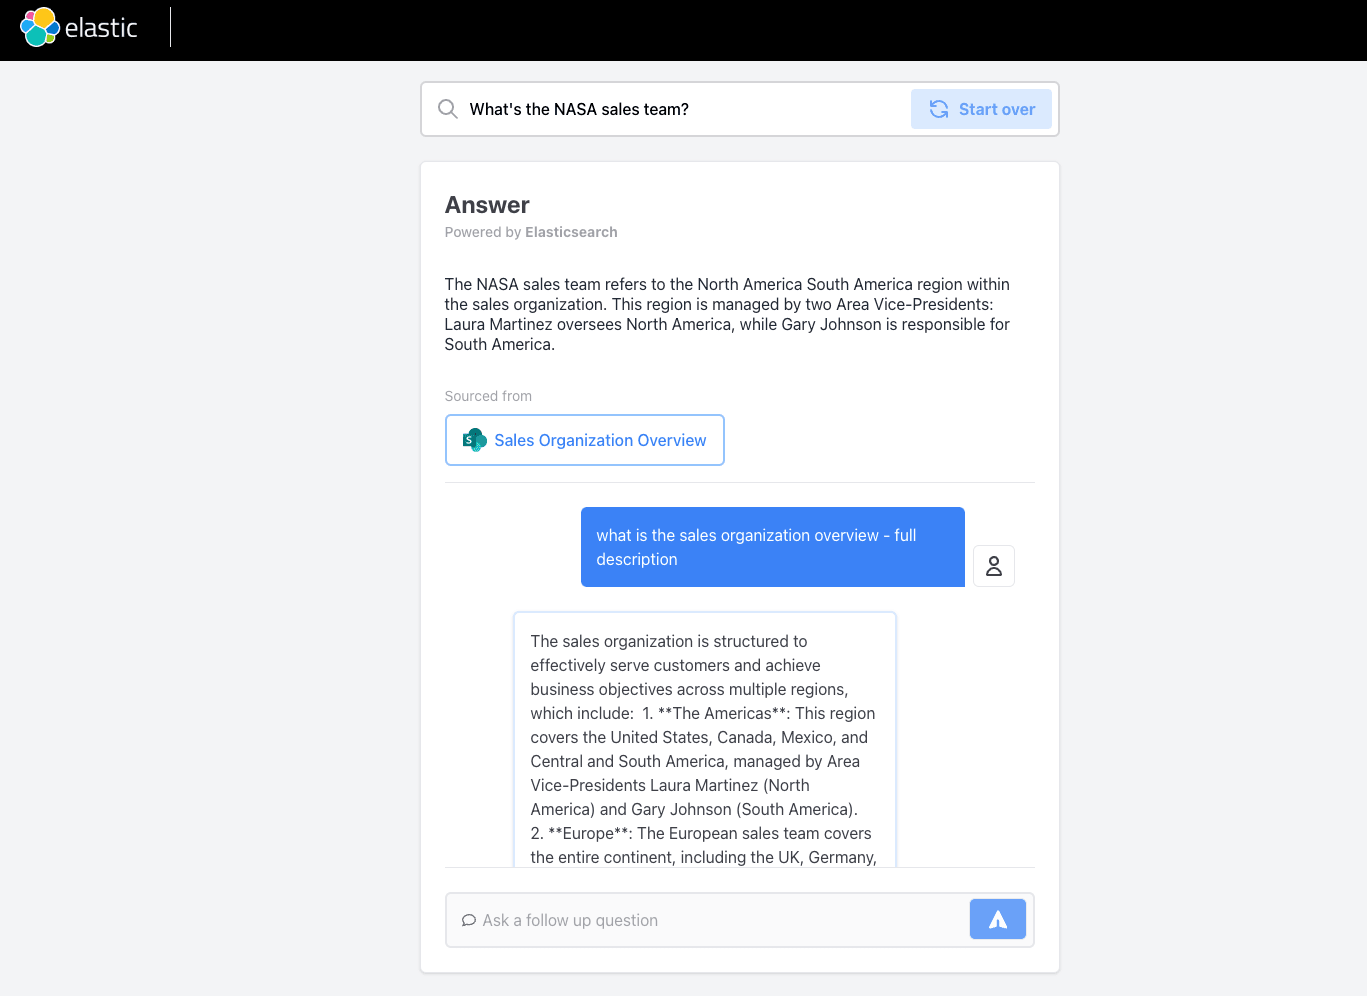Click the blue user question bubble

pyautogui.click(x=772, y=547)
